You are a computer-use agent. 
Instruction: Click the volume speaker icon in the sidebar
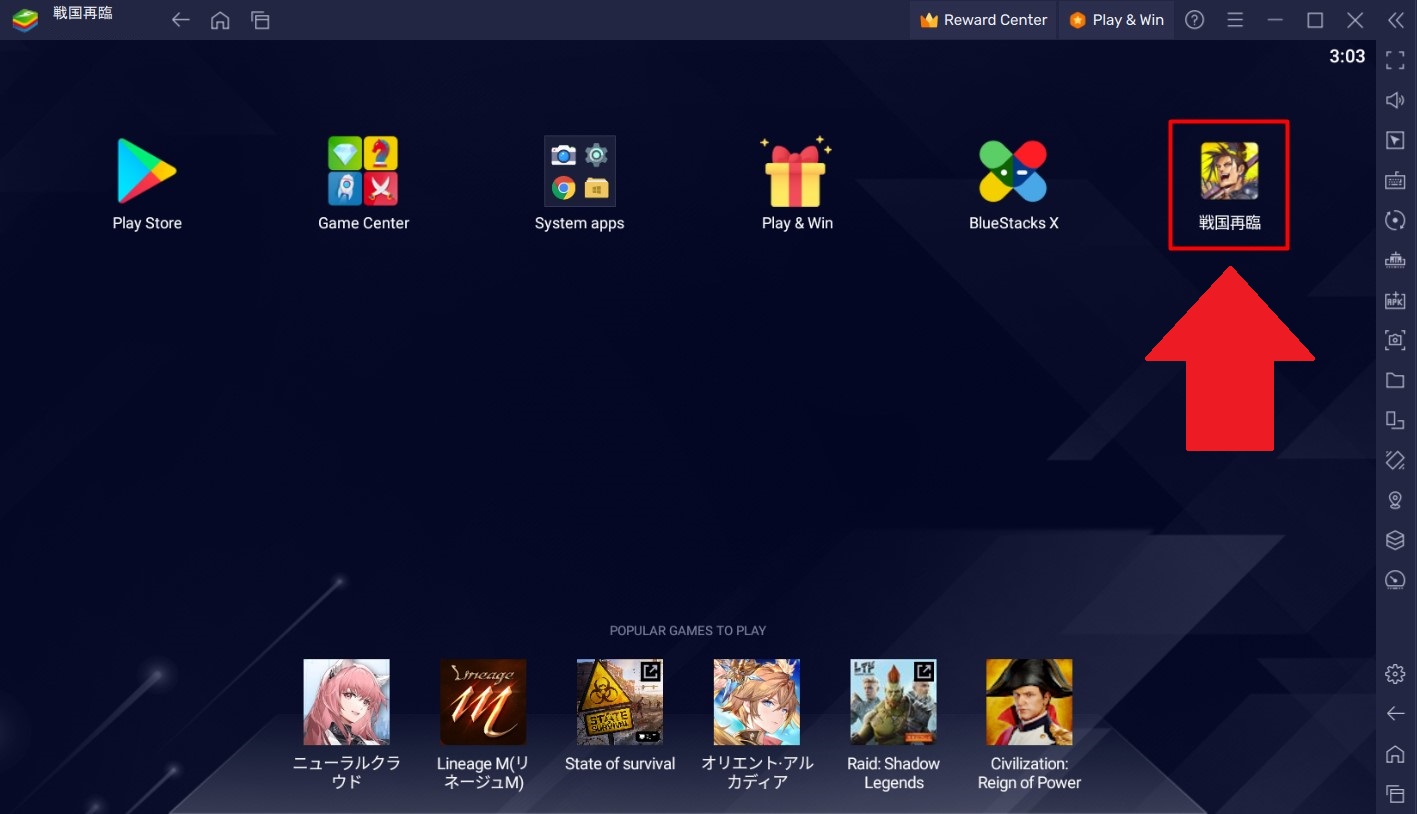pos(1395,100)
